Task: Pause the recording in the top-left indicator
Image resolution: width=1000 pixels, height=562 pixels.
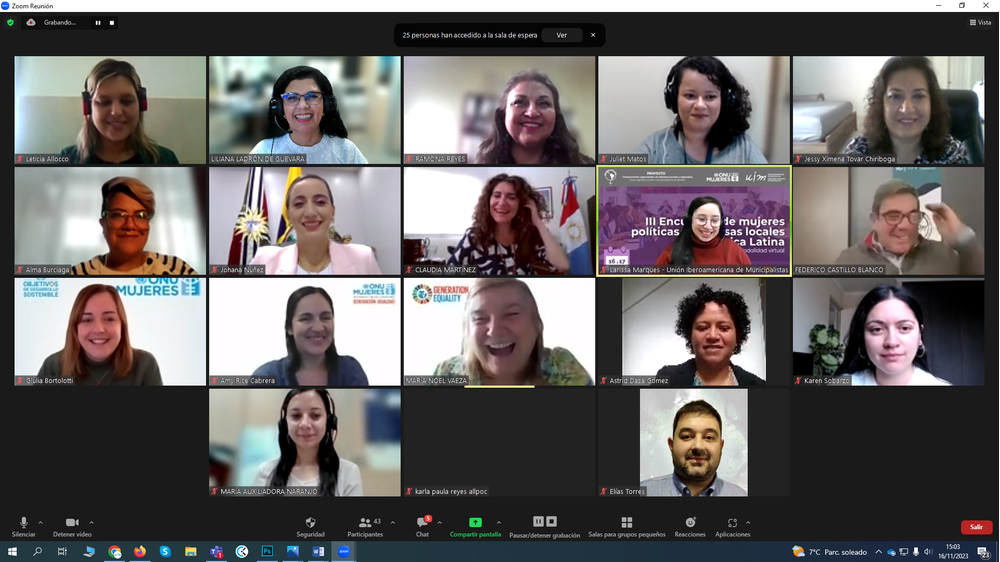Action: (98, 22)
